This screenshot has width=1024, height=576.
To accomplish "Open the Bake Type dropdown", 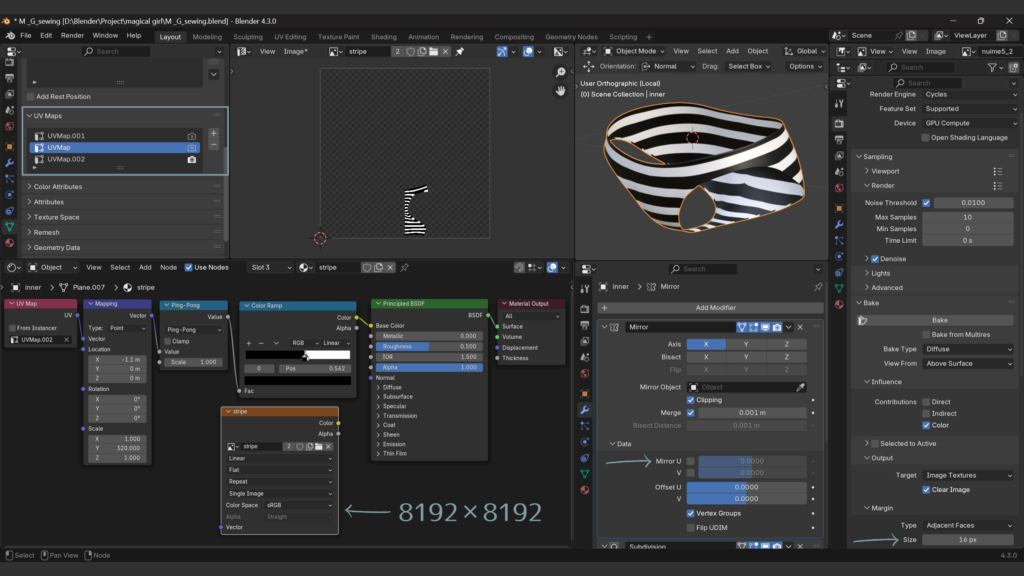I will point(967,349).
